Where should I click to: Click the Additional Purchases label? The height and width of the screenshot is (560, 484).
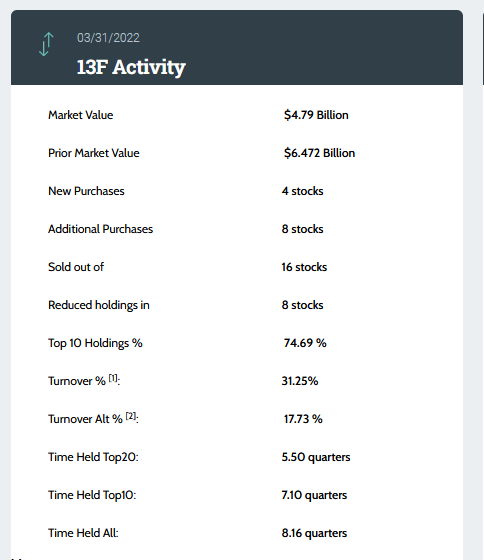tap(100, 229)
